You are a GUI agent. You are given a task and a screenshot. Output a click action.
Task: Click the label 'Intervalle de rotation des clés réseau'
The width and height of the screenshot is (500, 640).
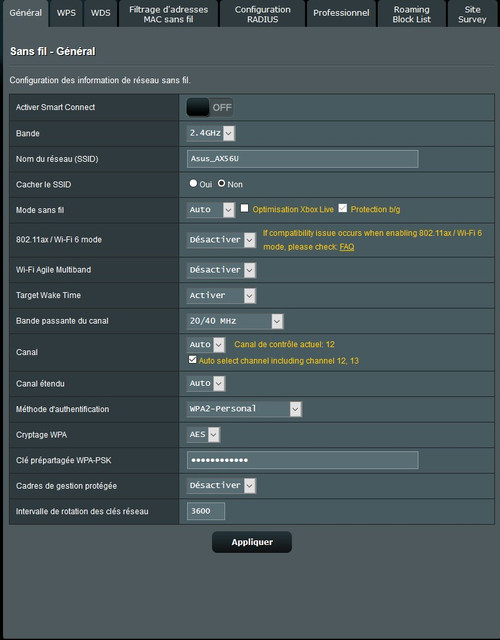(x=82, y=511)
